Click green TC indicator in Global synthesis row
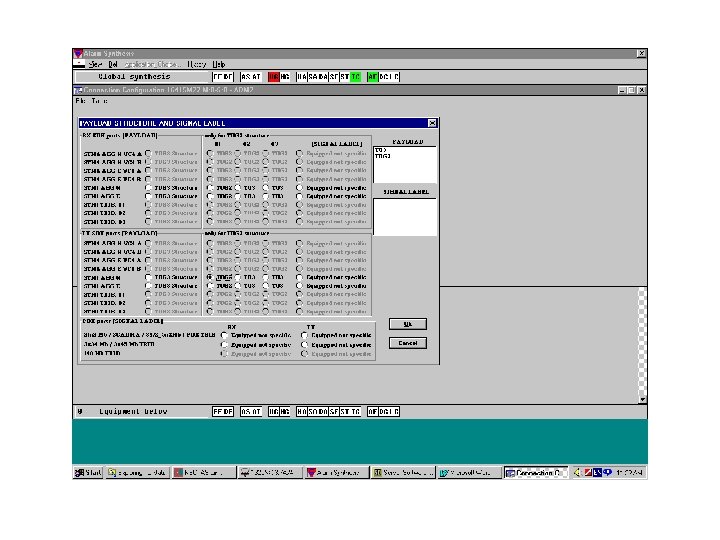The width and height of the screenshot is (720, 540). click(x=355, y=77)
